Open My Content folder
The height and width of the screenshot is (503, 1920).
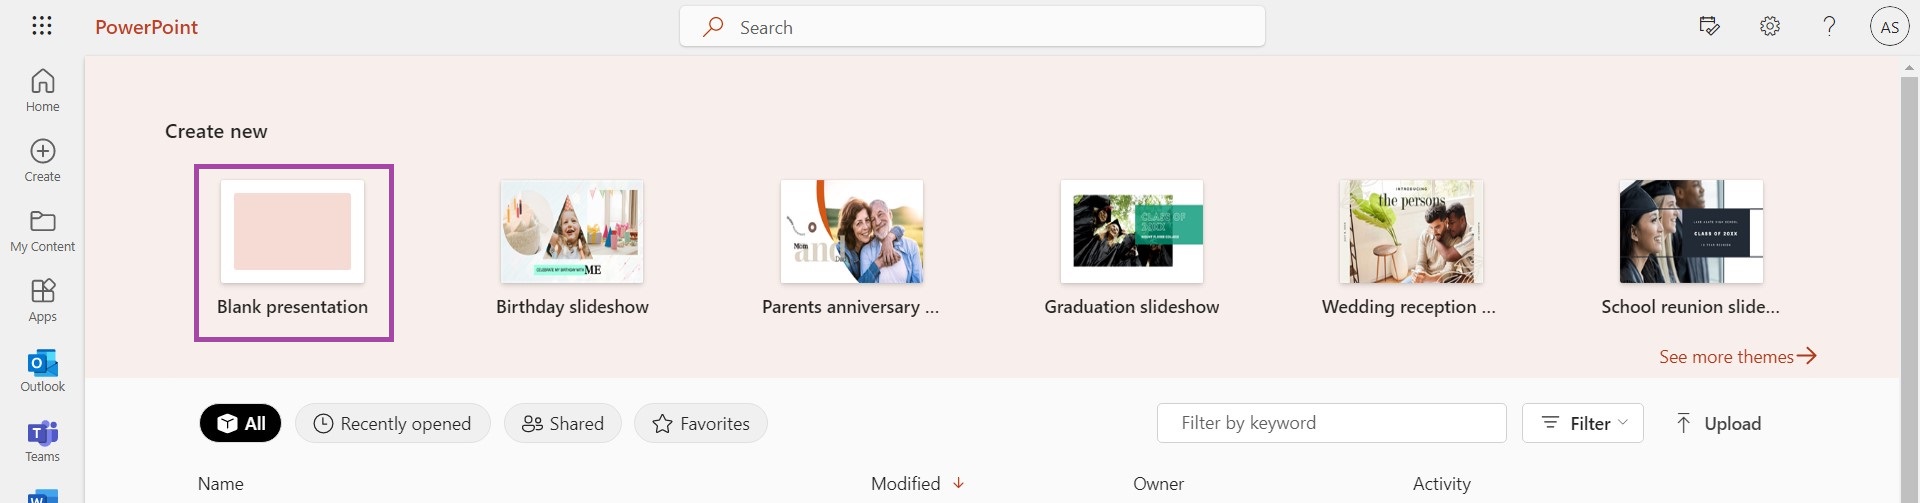pos(42,230)
